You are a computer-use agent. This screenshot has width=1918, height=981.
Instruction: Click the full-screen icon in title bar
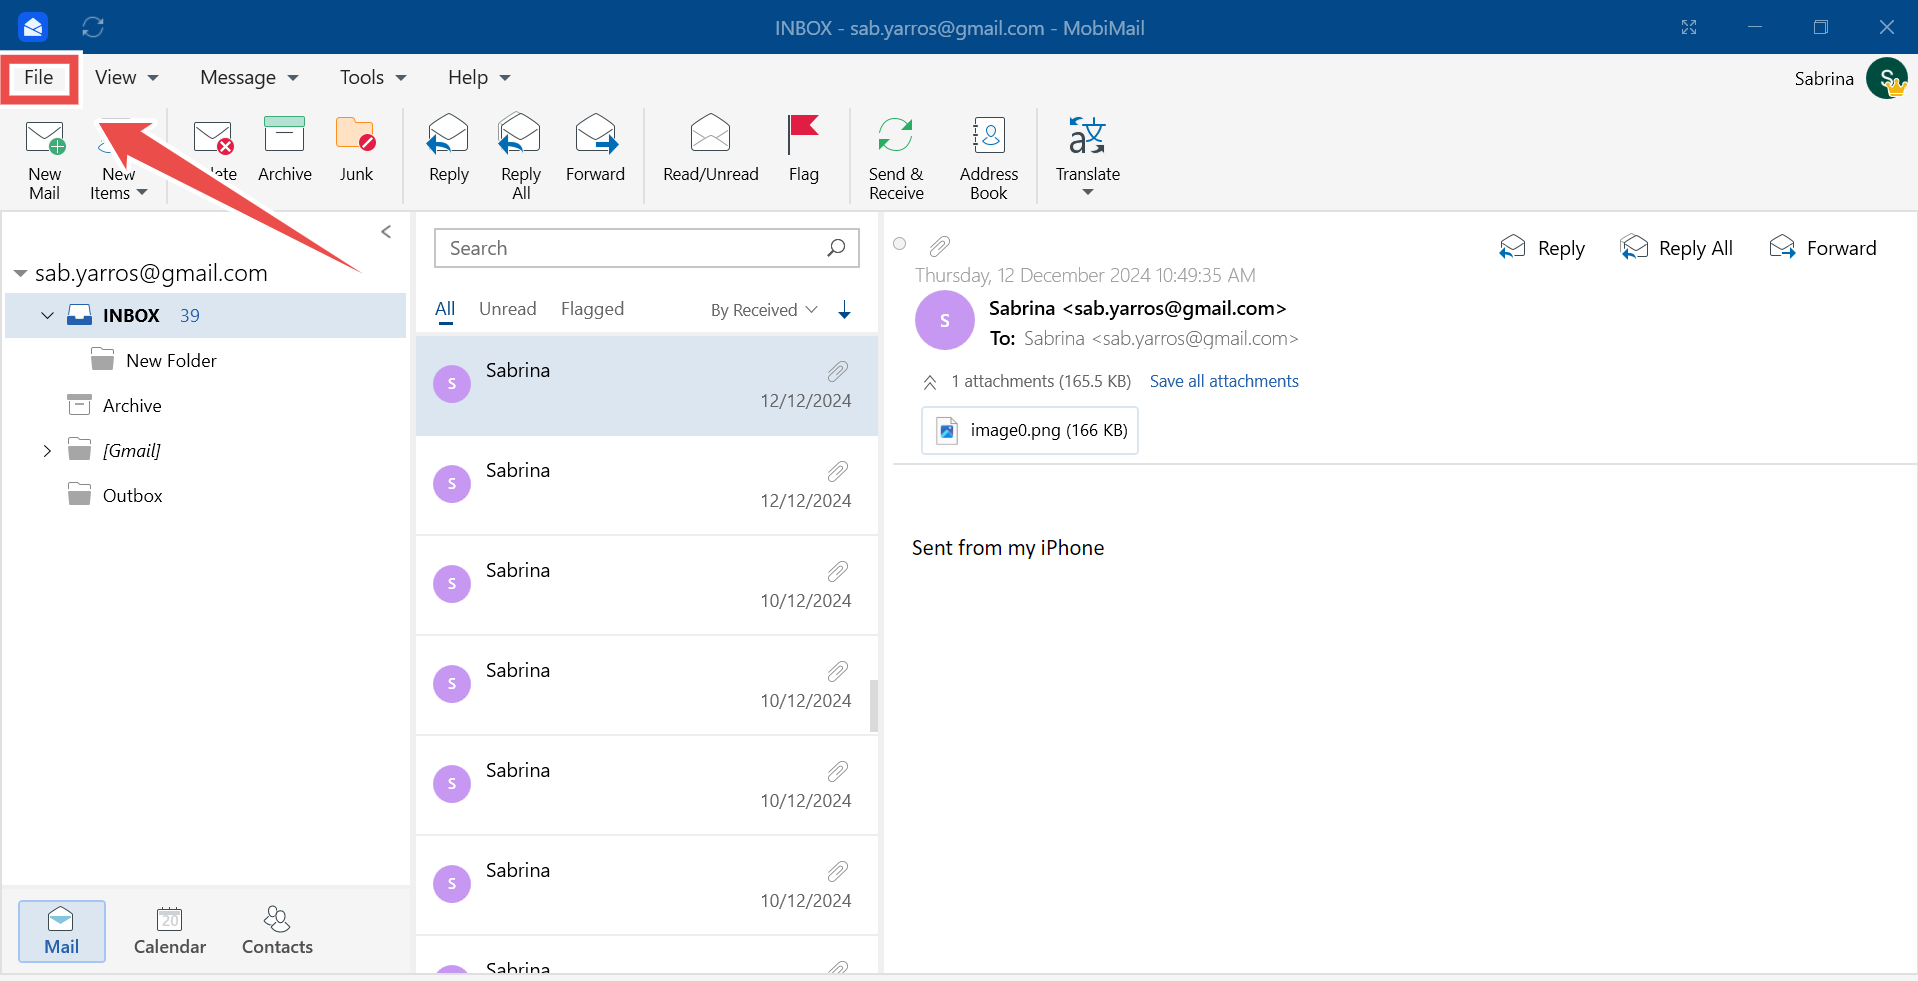point(1689,27)
